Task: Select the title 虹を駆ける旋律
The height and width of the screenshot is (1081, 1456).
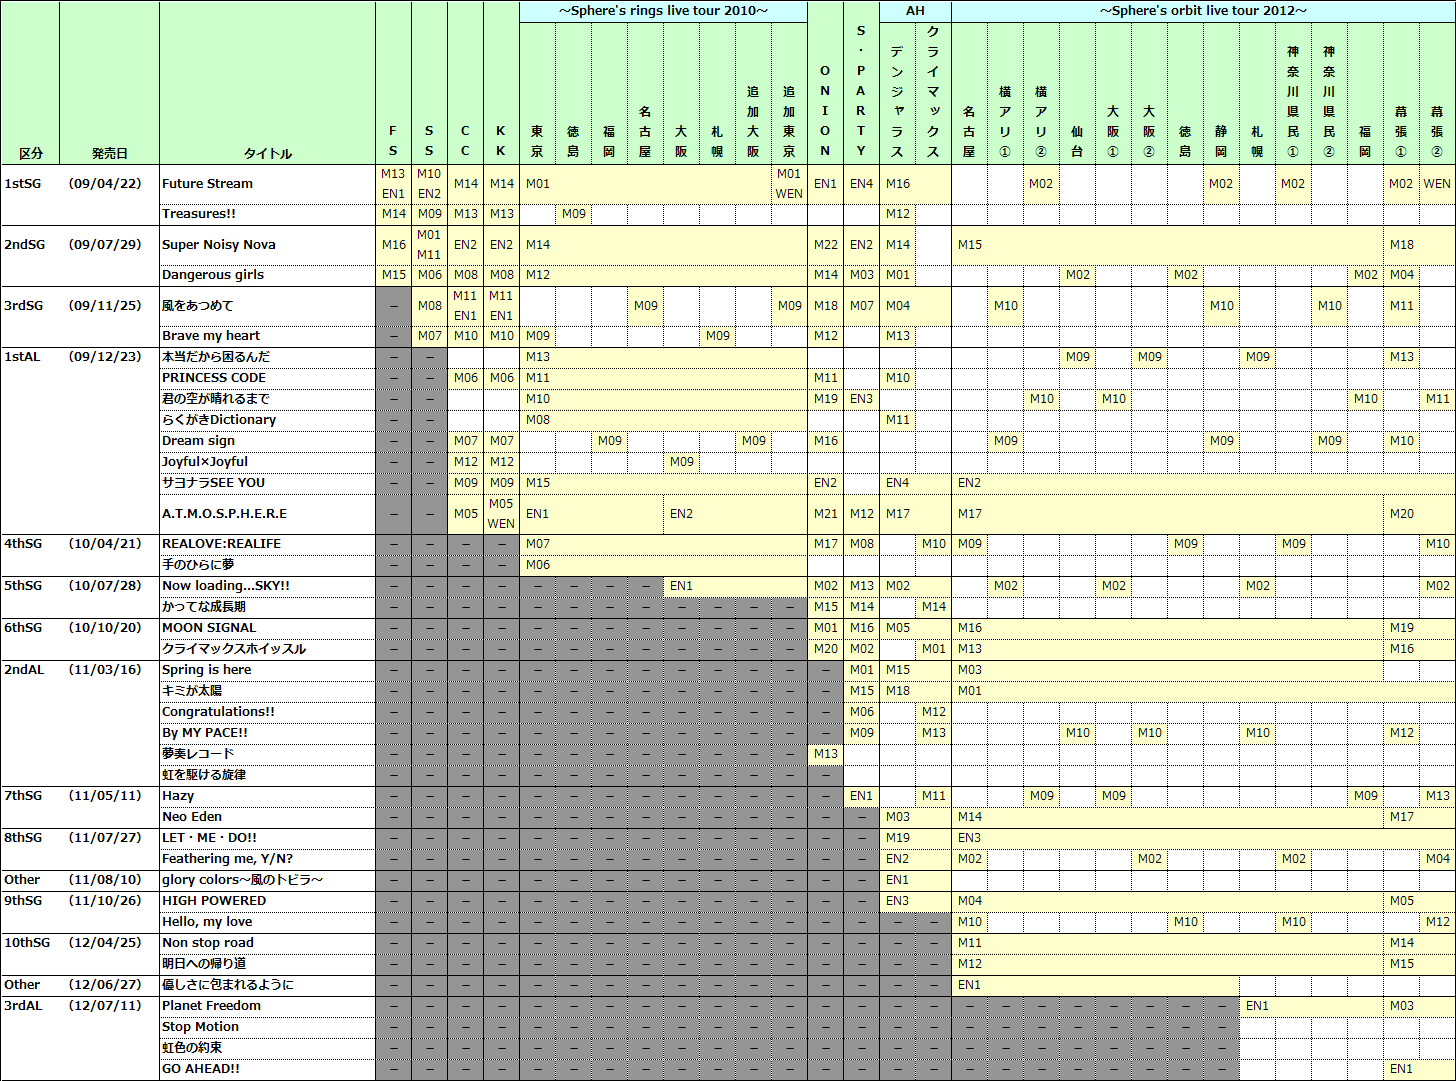Action: click(x=203, y=775)
